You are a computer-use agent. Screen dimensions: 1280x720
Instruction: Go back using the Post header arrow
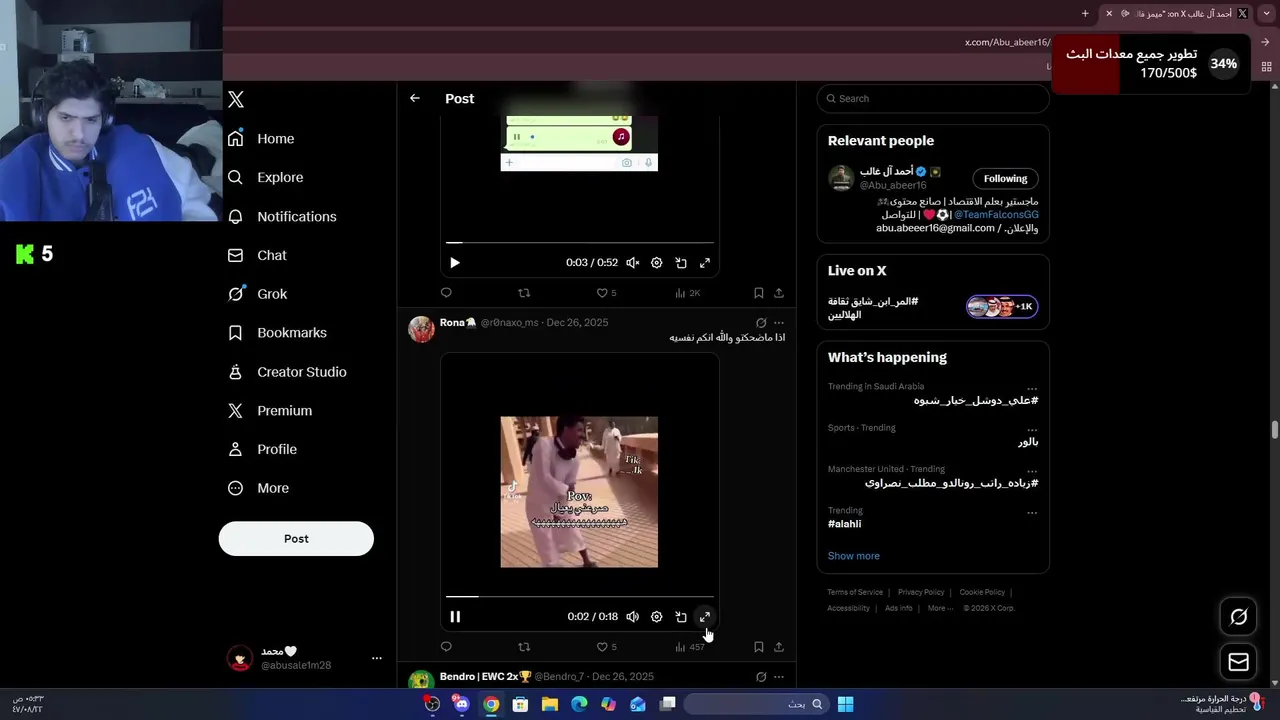tap(415, 98)
